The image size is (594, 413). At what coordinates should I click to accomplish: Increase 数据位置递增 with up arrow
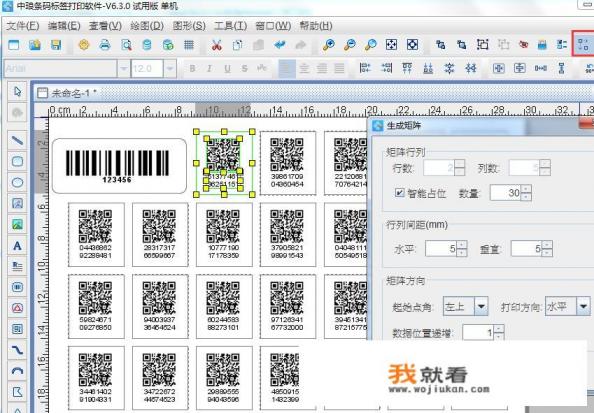[x=499, y=329]
